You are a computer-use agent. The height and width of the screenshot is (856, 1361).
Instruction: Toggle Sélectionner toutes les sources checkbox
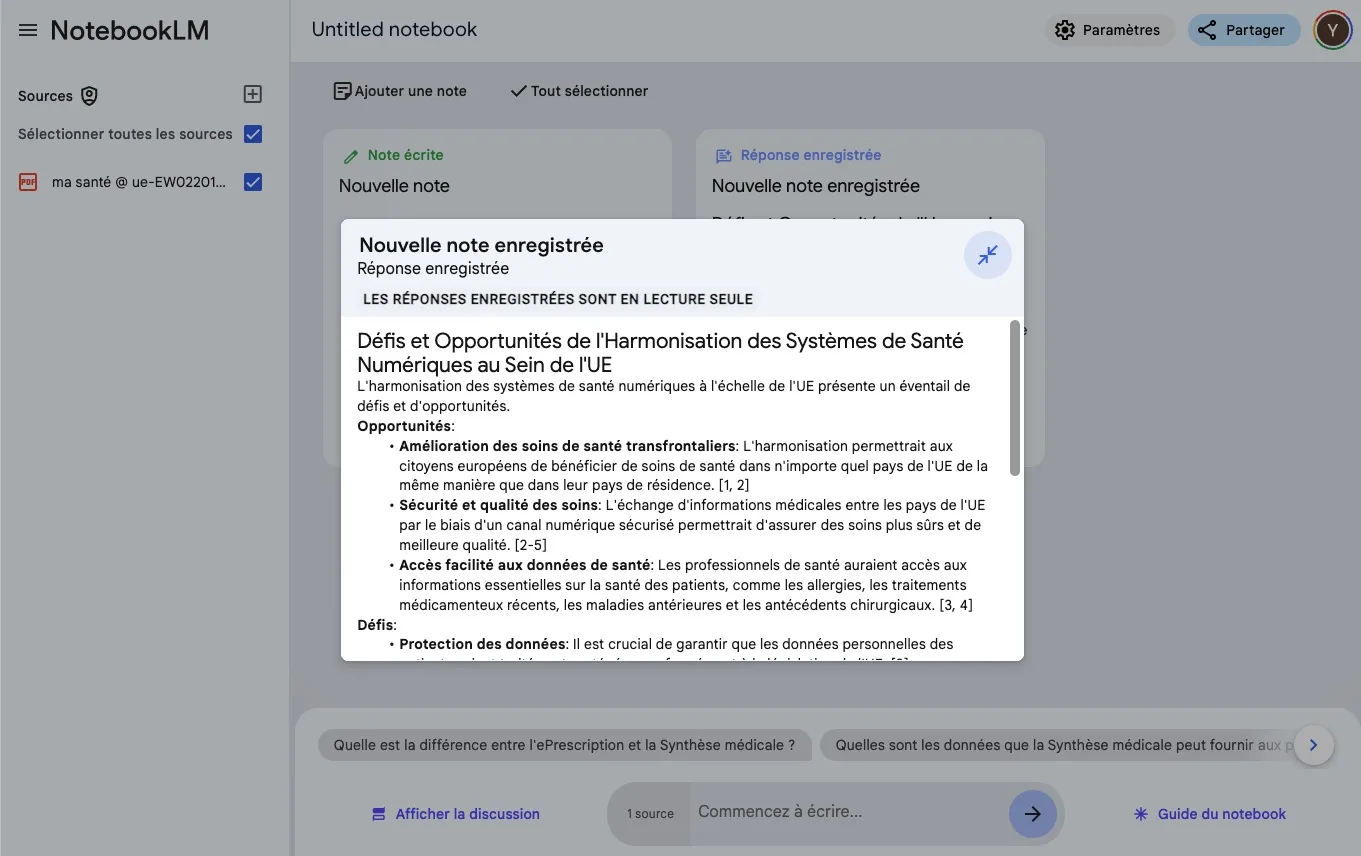(253, 134)
